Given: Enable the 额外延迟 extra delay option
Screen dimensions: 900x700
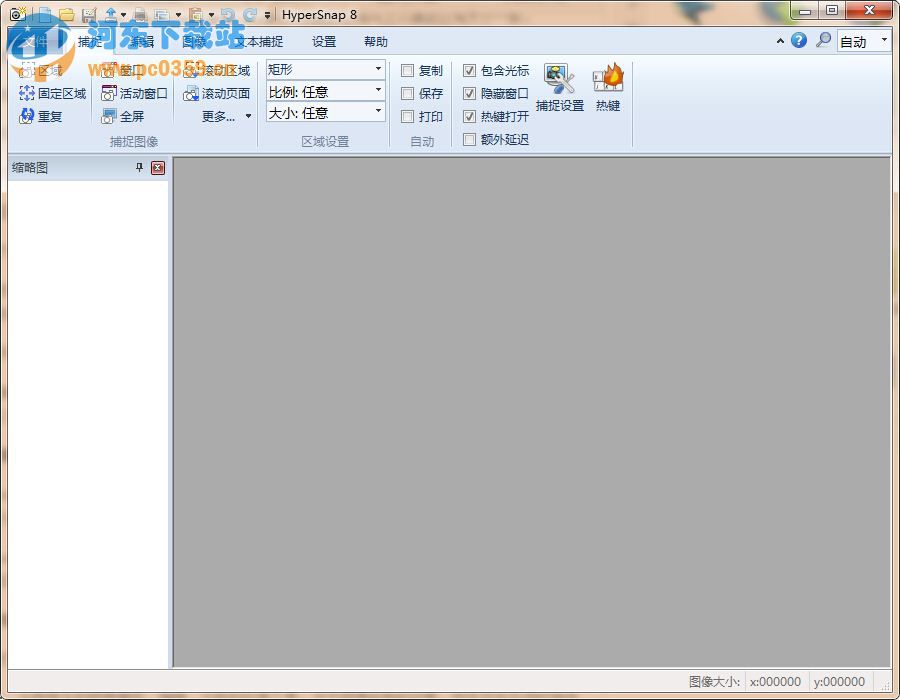Looking at the screenshot, I should [x=469, y=140].
